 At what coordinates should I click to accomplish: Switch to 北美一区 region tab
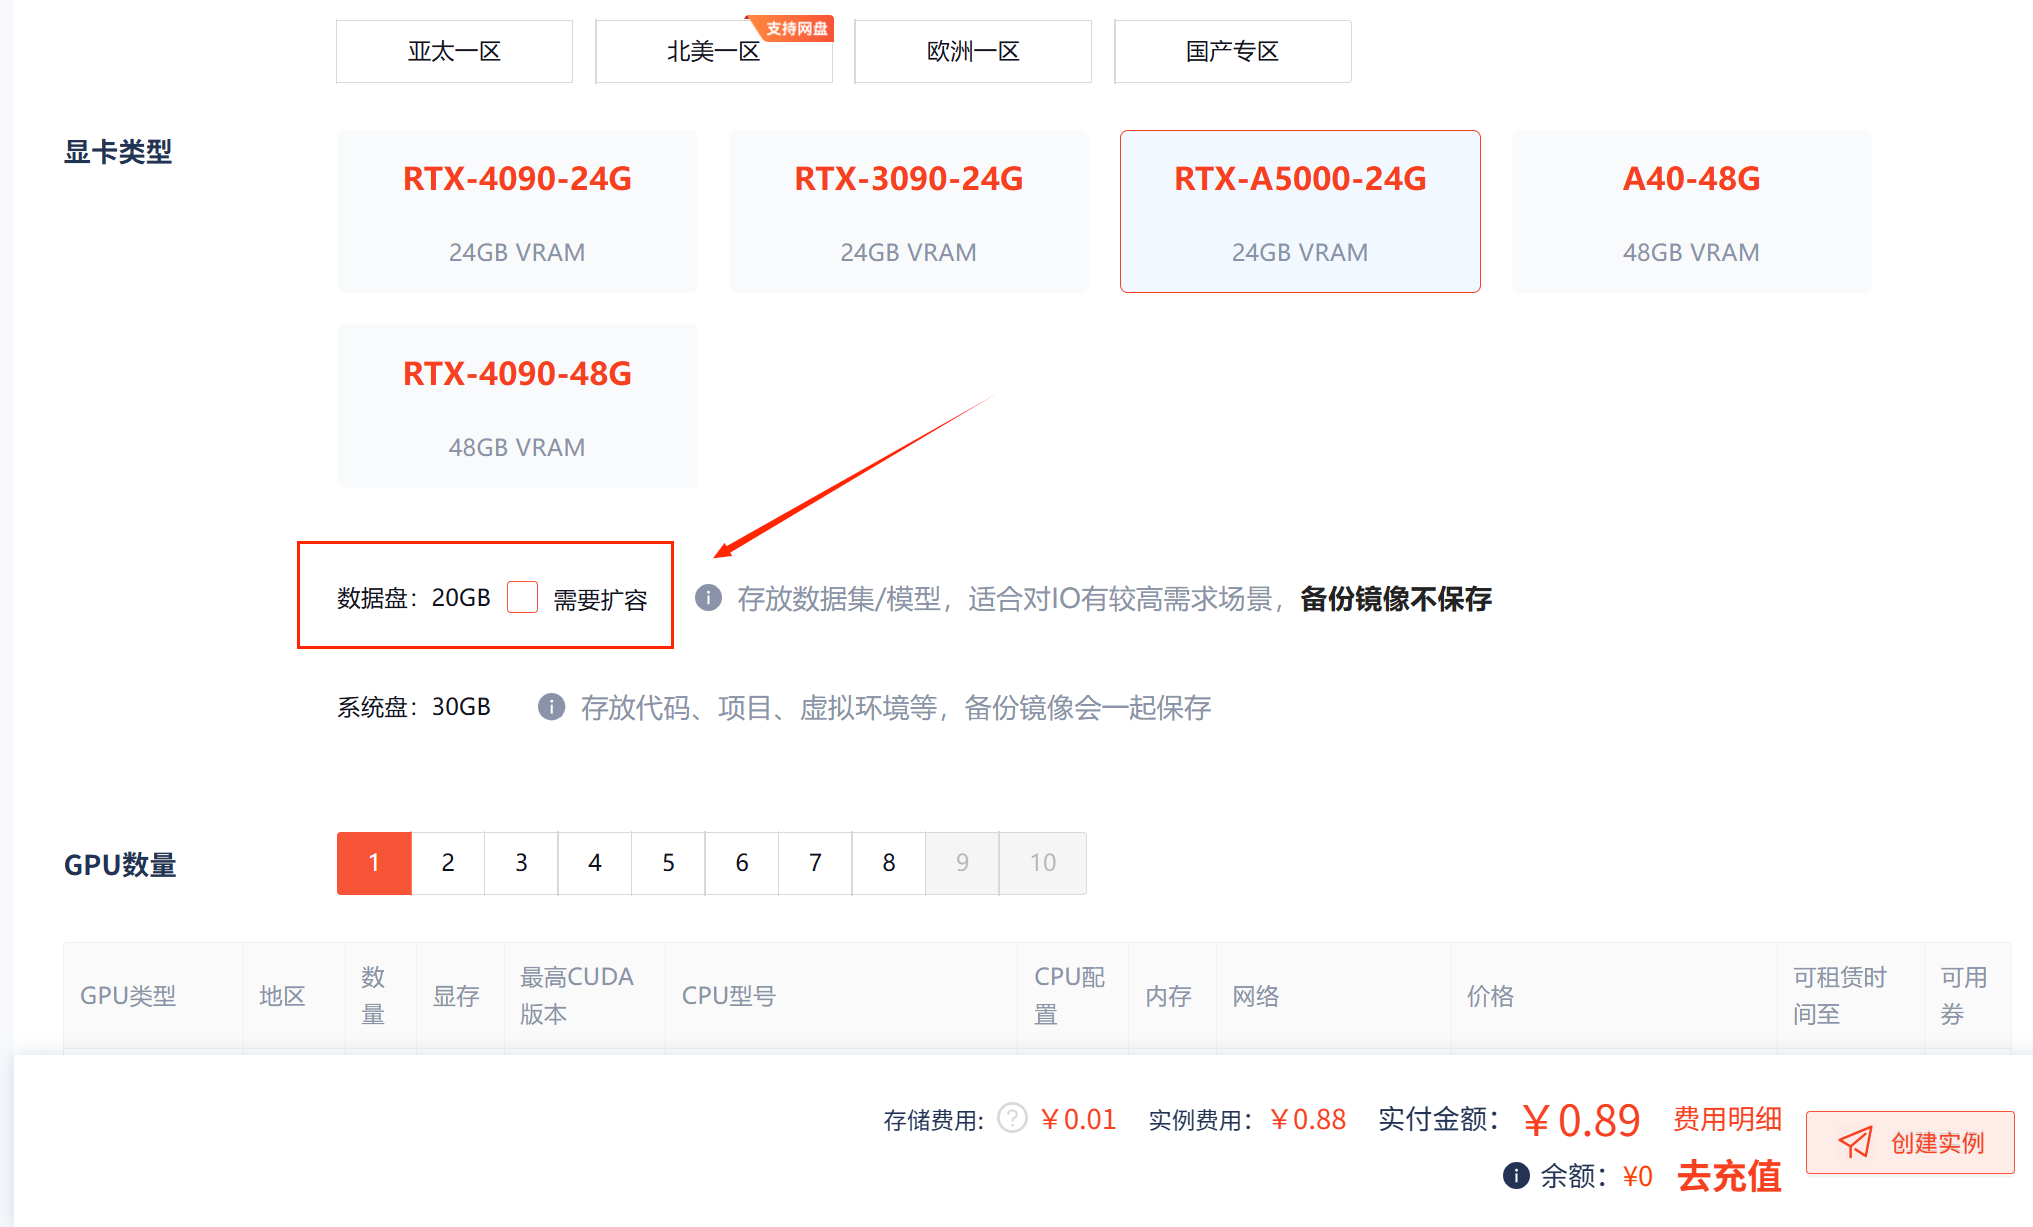click(713, 51)
